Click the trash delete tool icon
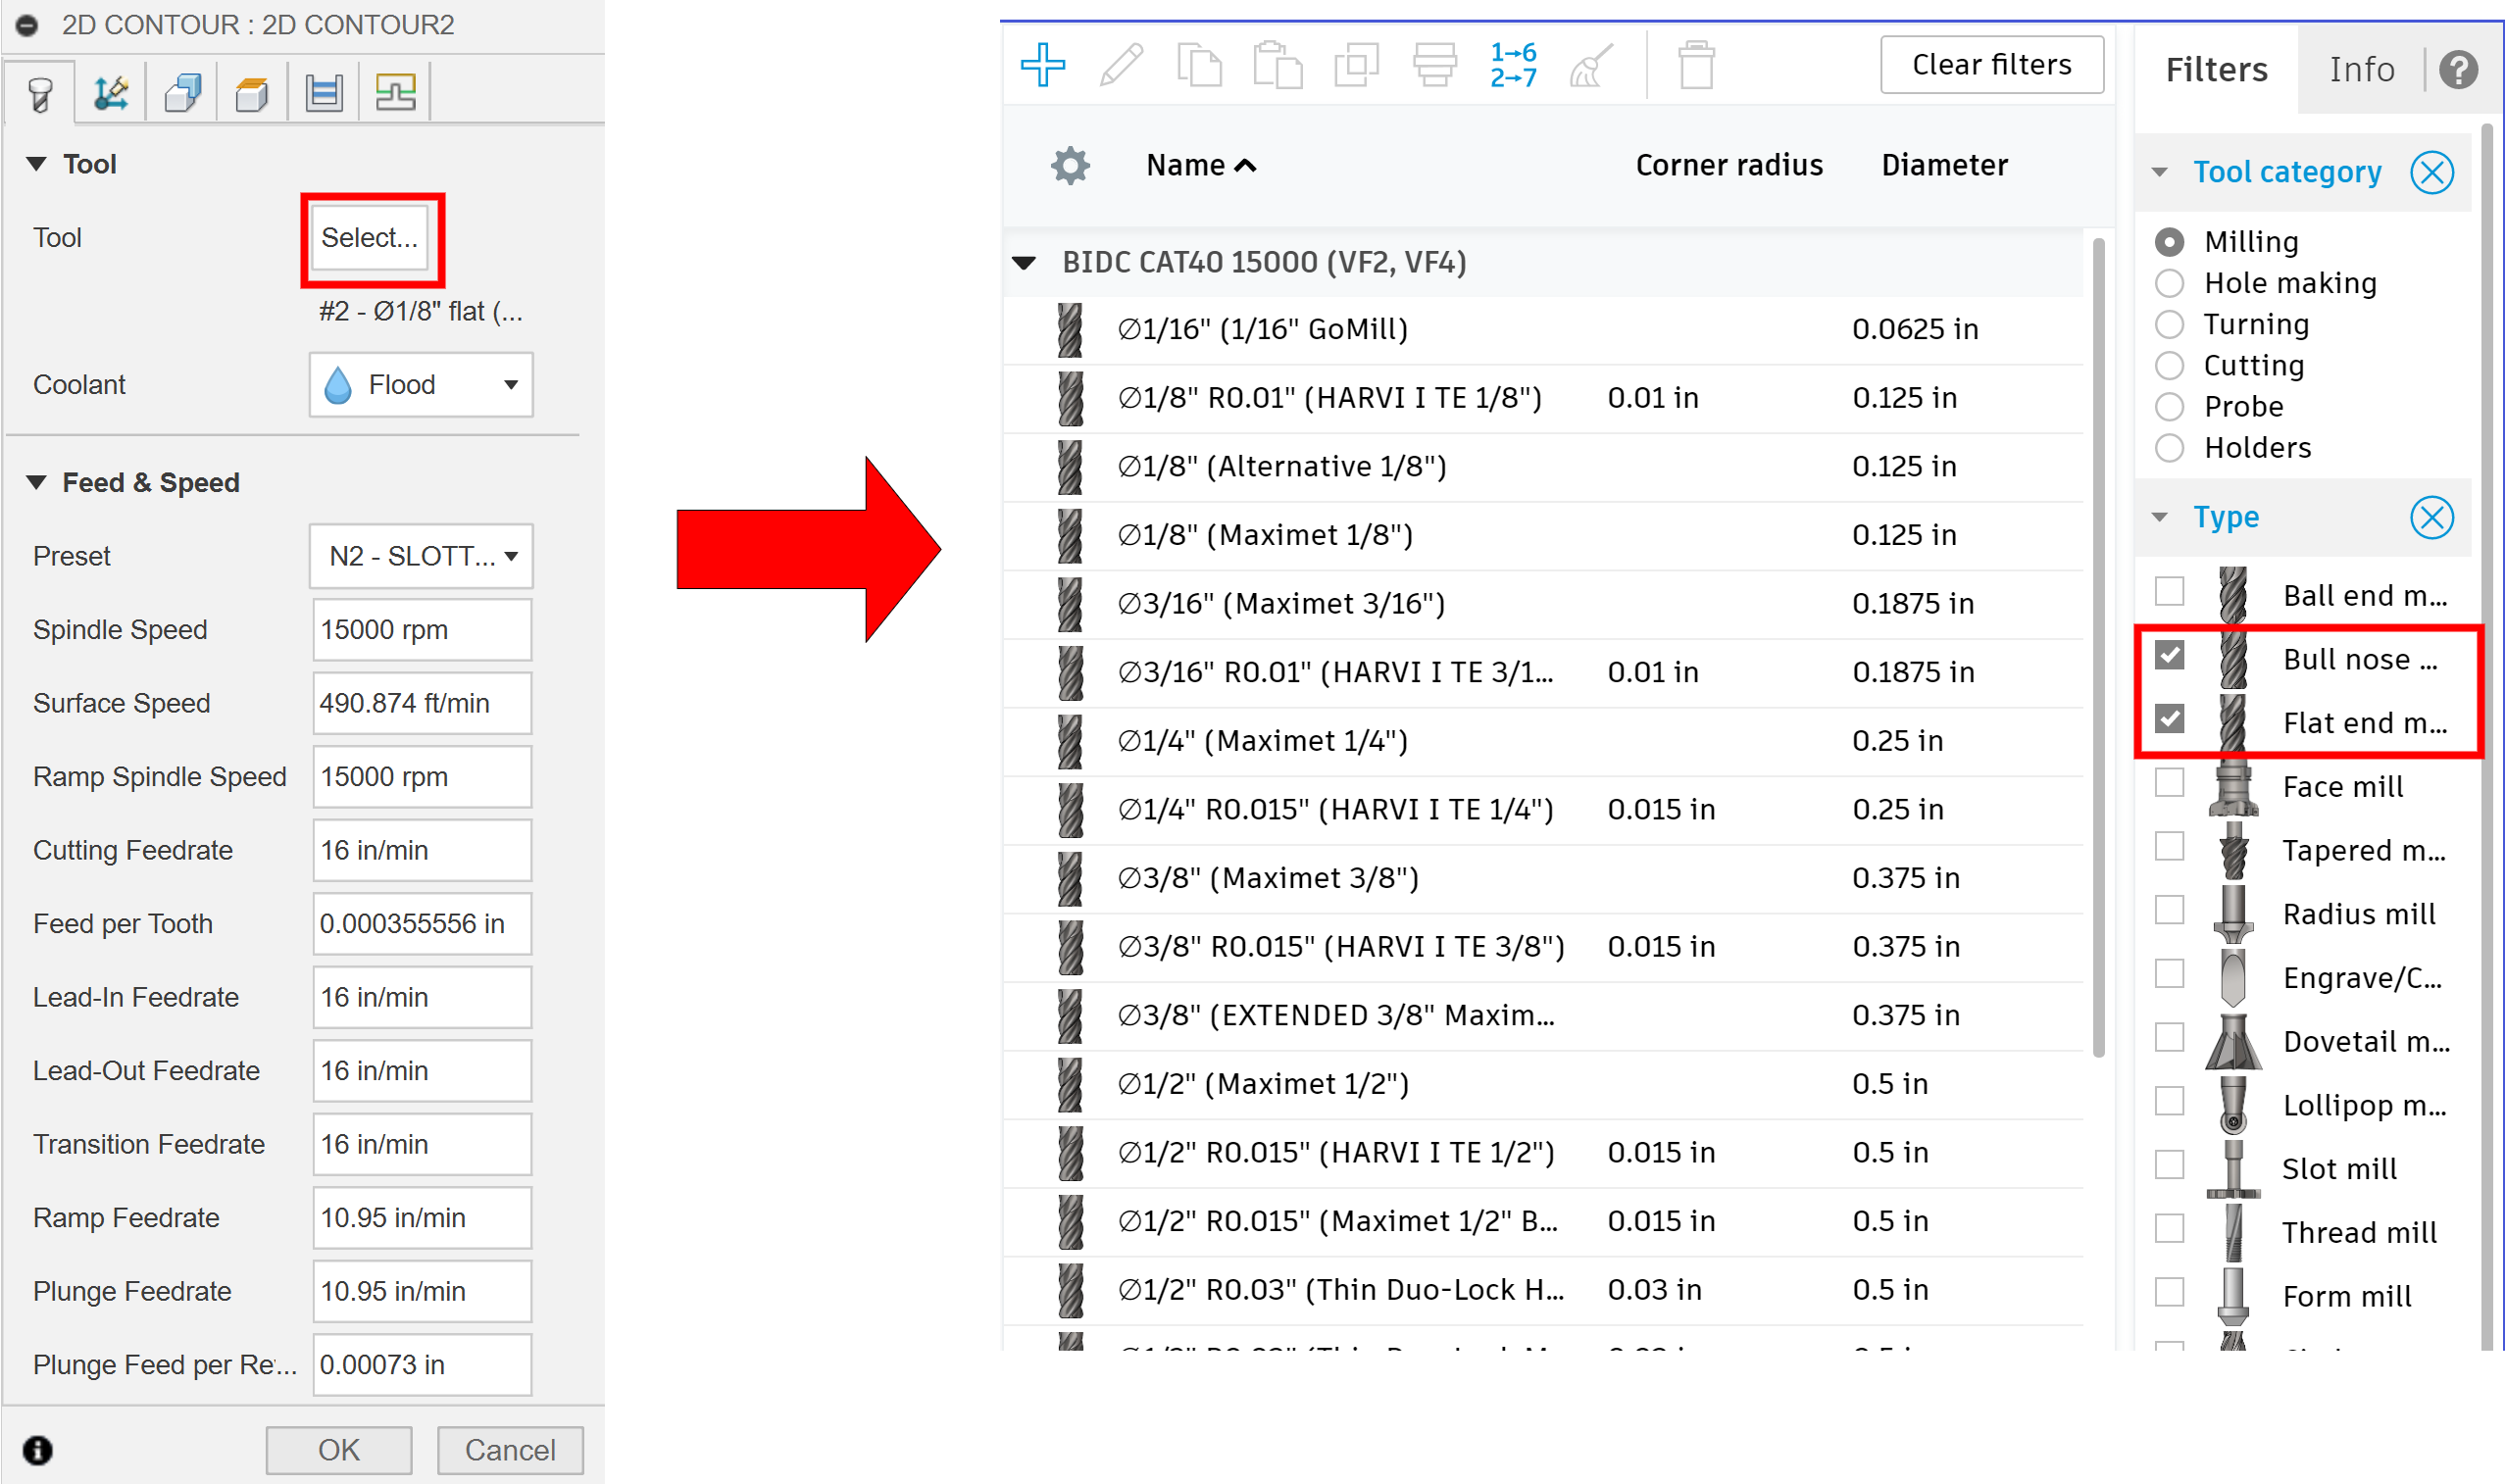2505x1484 pixels. [x=1695, y=66]
